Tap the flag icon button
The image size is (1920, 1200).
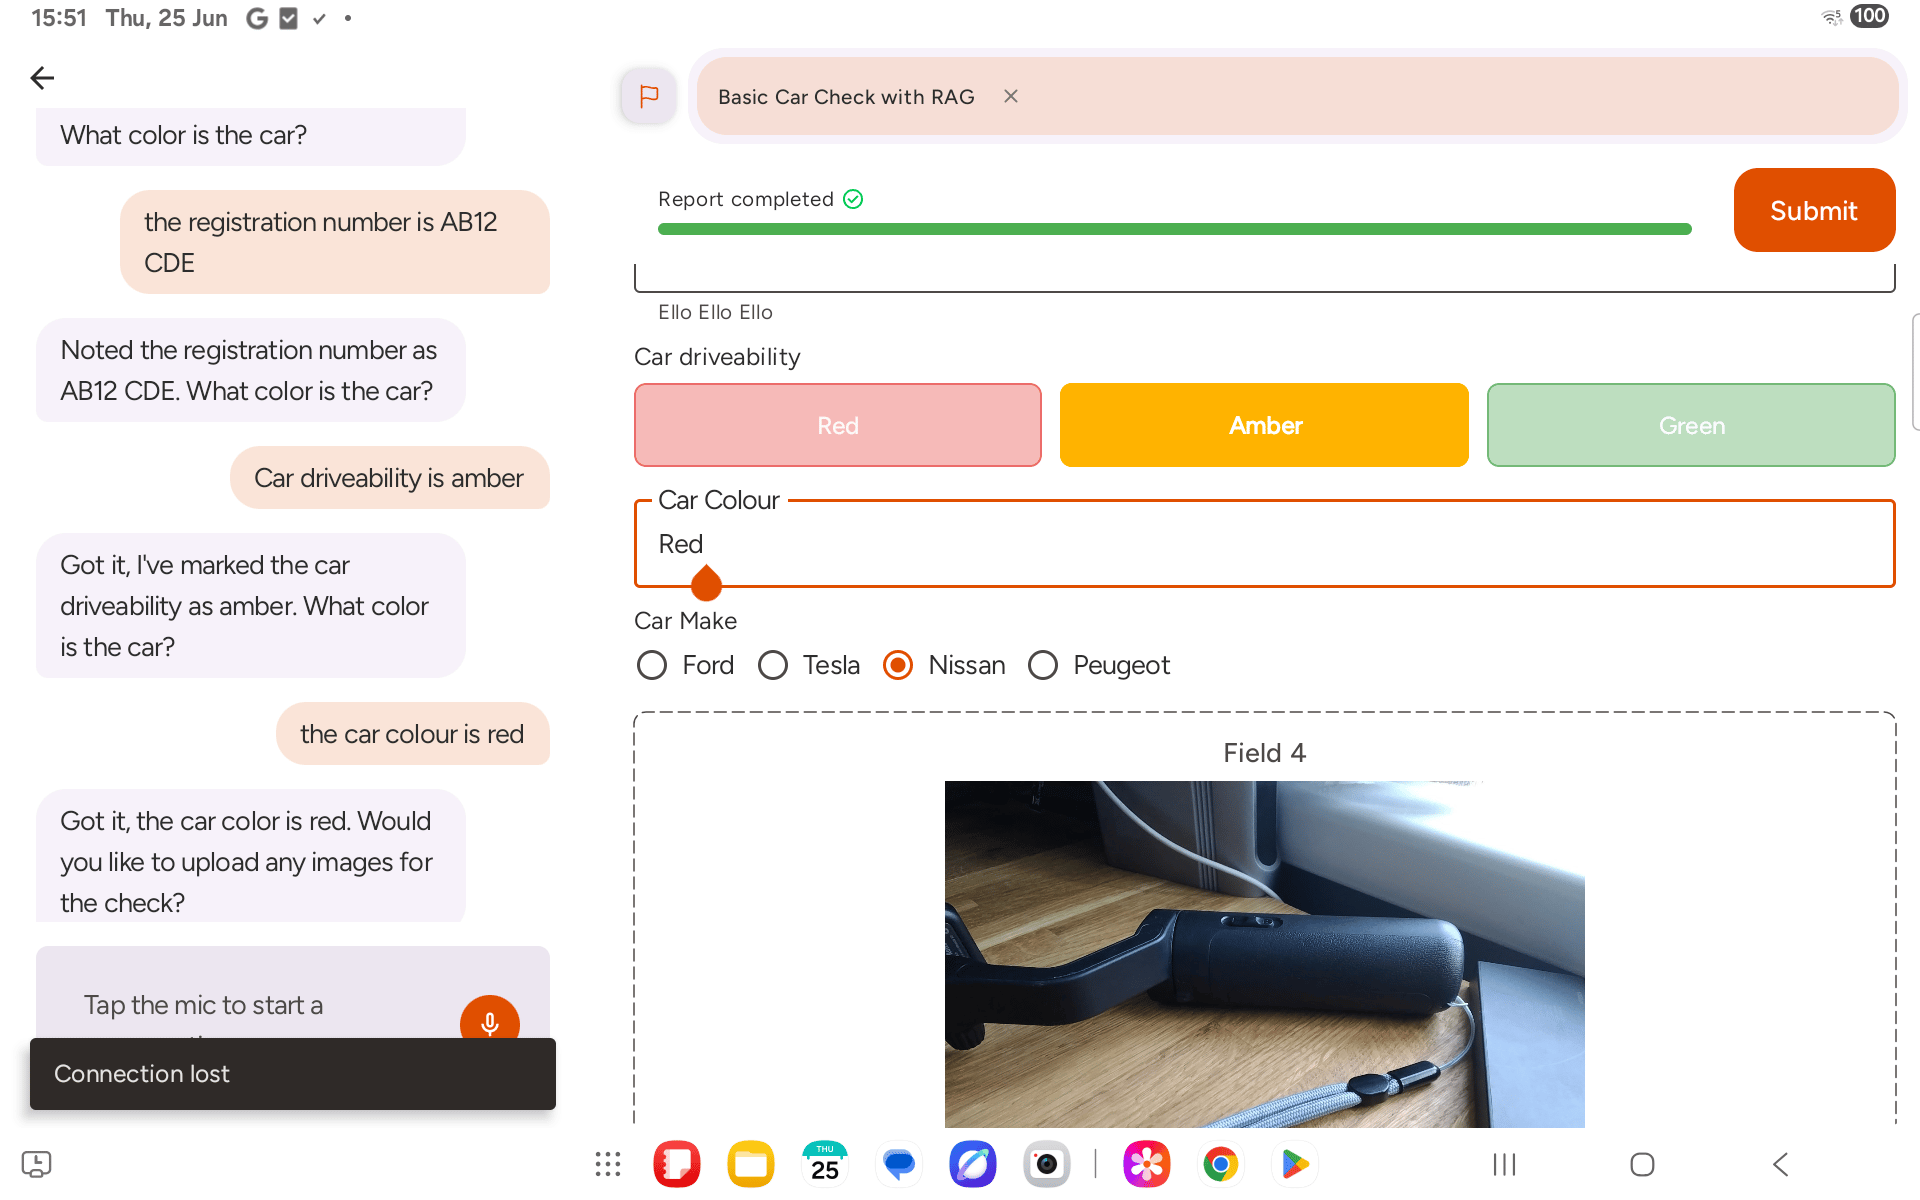click(648, 96)
